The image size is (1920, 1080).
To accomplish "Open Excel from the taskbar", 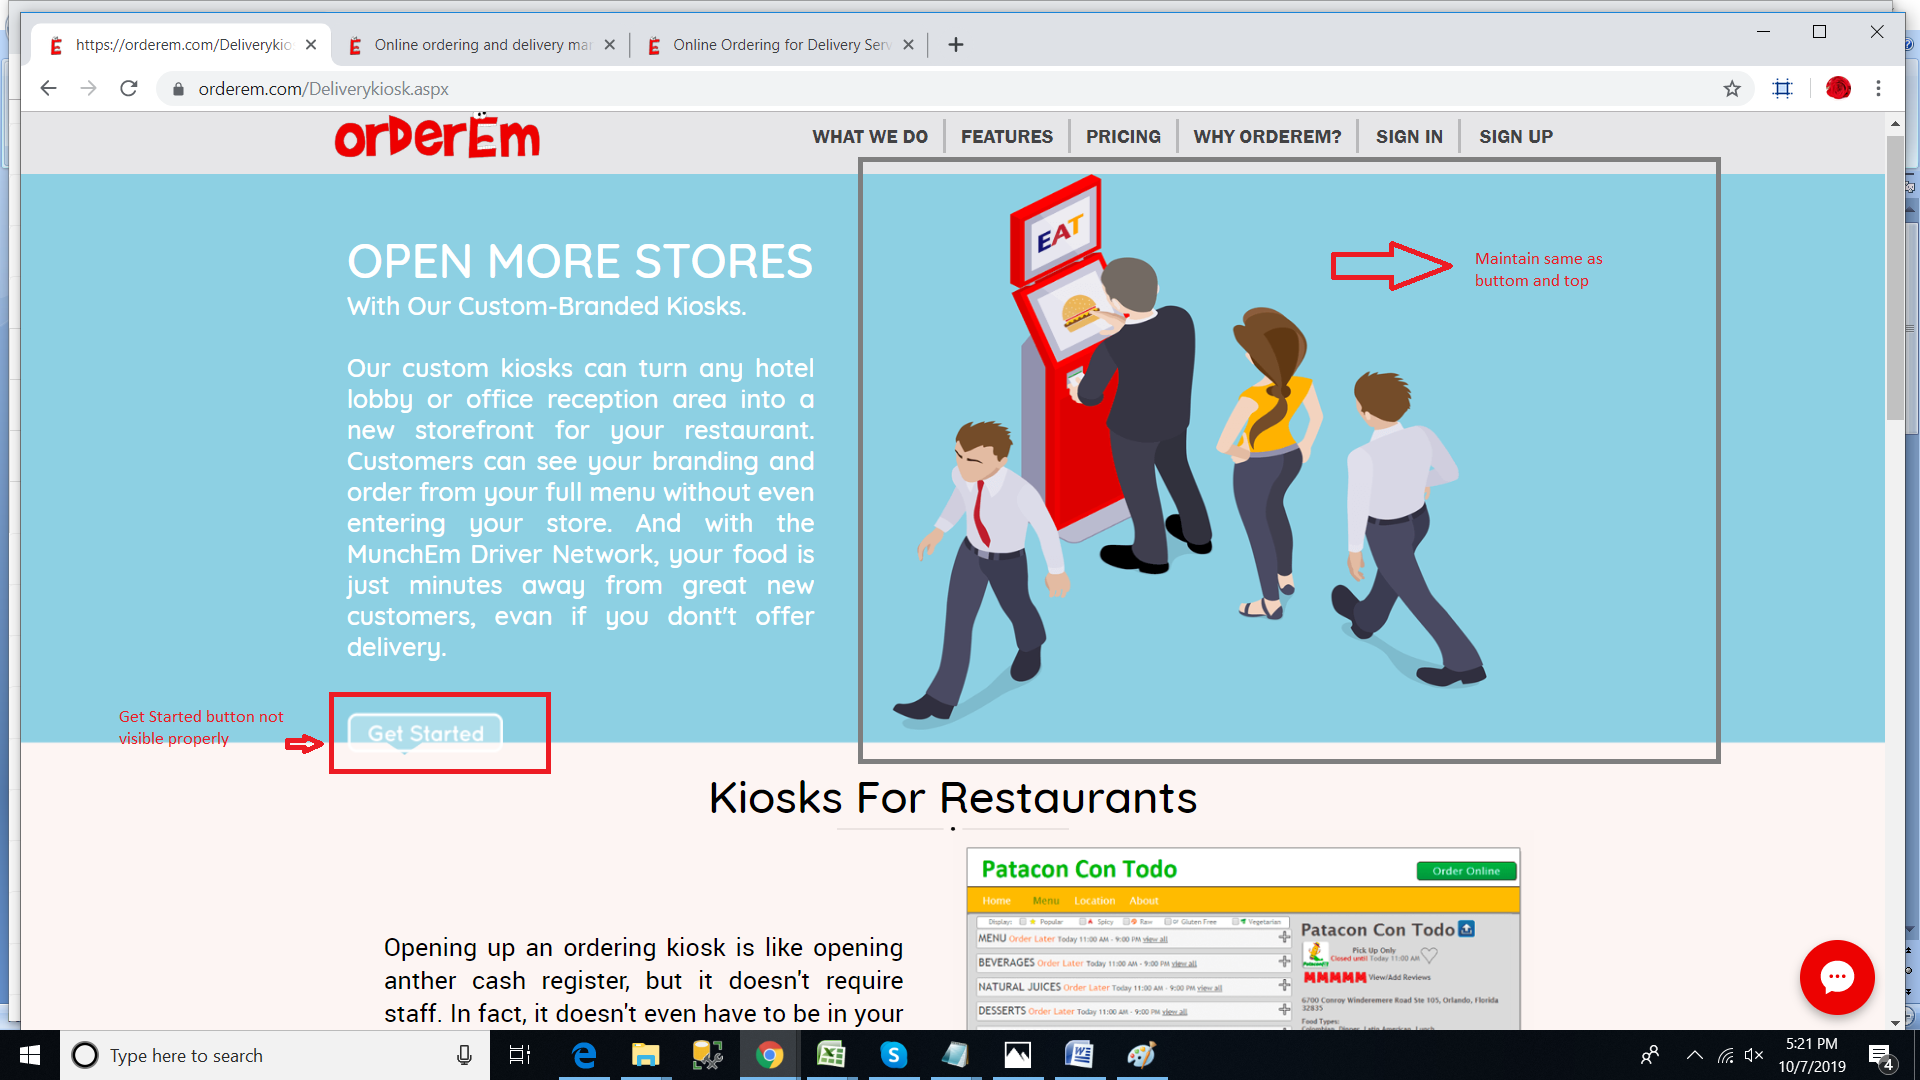I will point(831,1055).
